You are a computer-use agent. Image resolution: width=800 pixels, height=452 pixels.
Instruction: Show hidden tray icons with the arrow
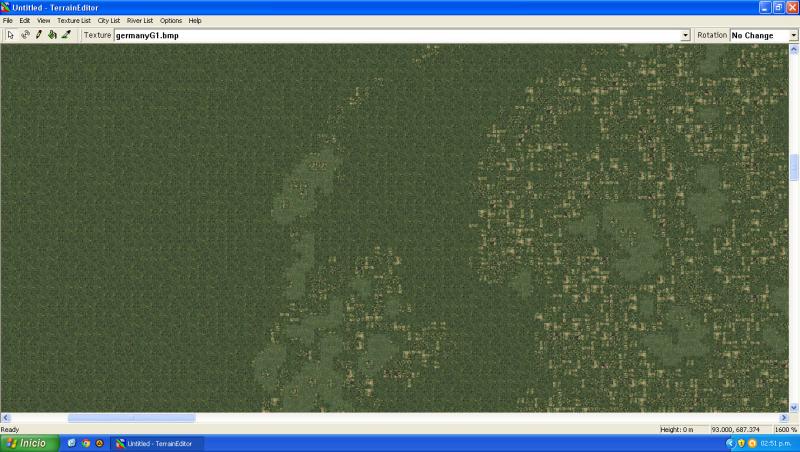coord(730,443)
